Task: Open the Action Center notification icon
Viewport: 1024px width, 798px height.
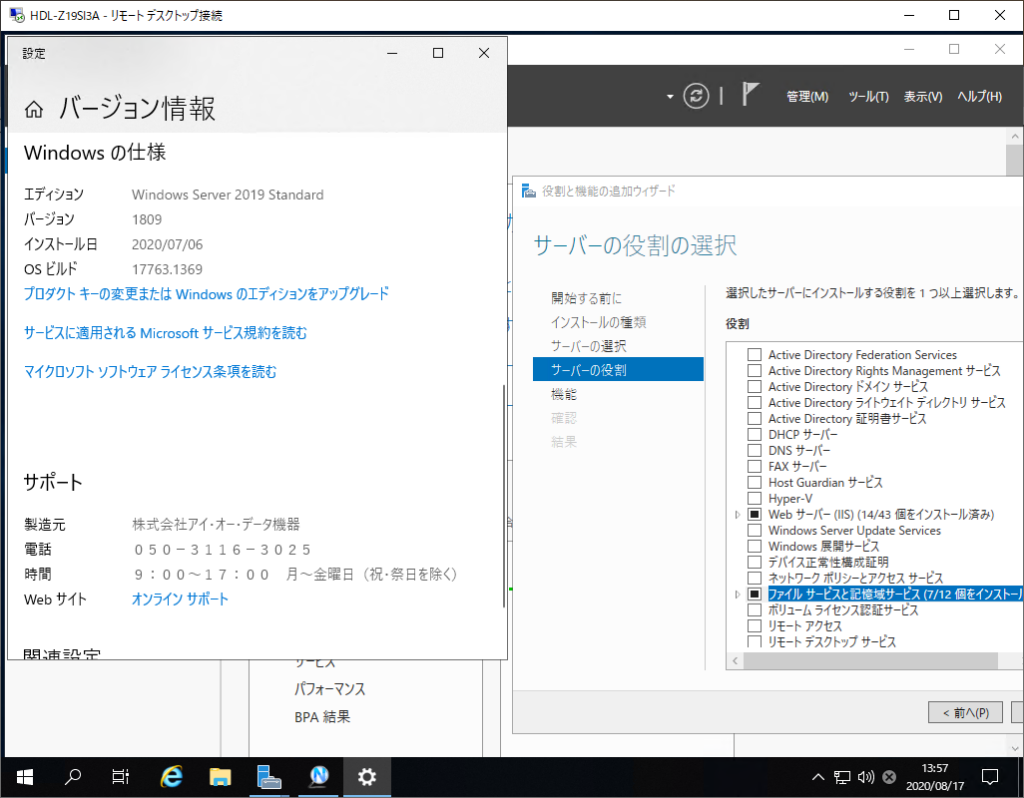Action: [x=990, y=777]
